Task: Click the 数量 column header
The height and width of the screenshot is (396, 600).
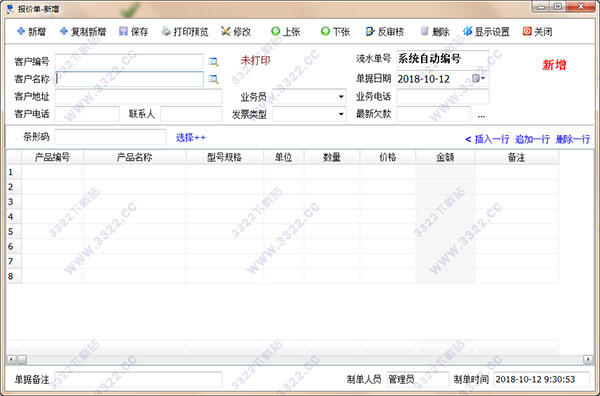Action: [332, 157]
